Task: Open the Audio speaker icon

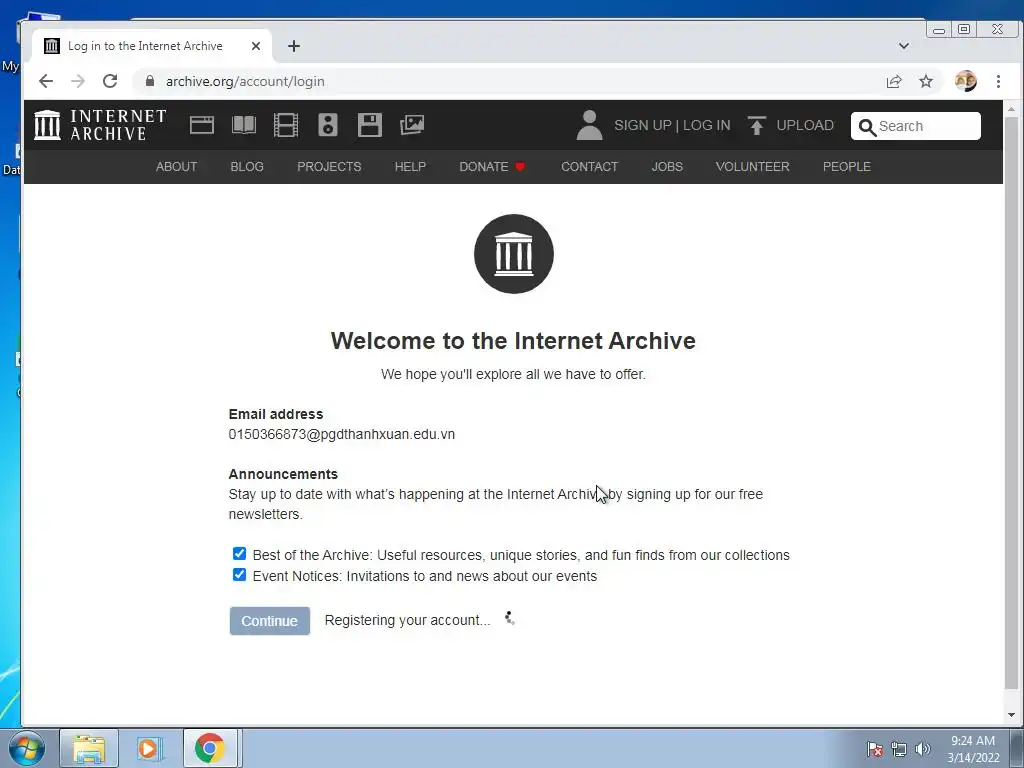Action: coord(328,125)
